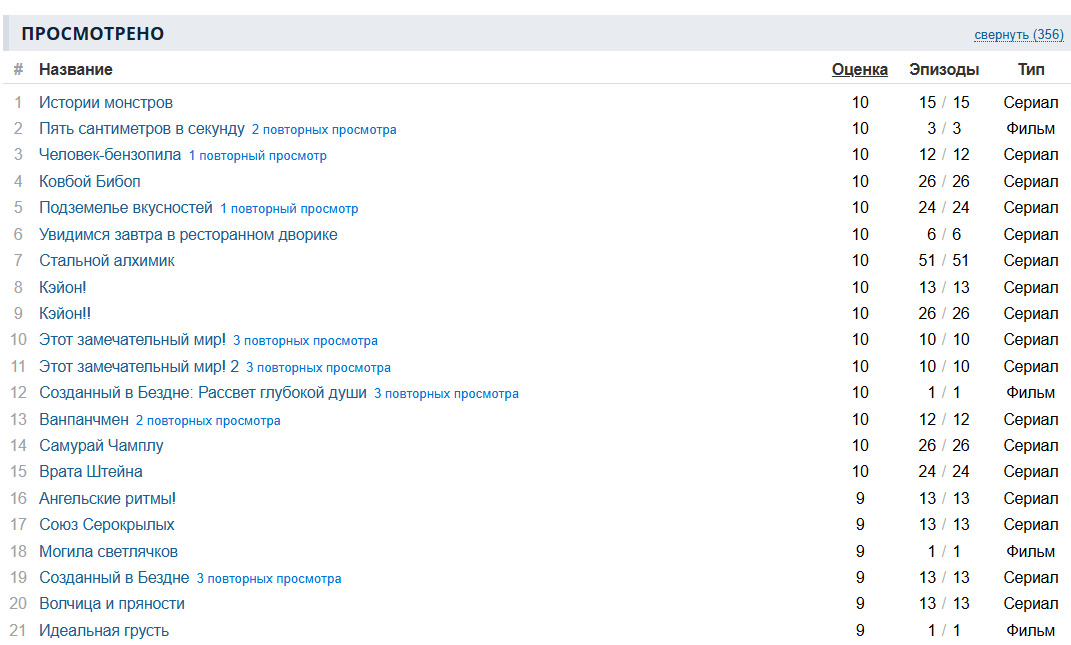Select the Врата Штейна link
The width and height of the screenshot is (1071, 645).
click(91, 472)
